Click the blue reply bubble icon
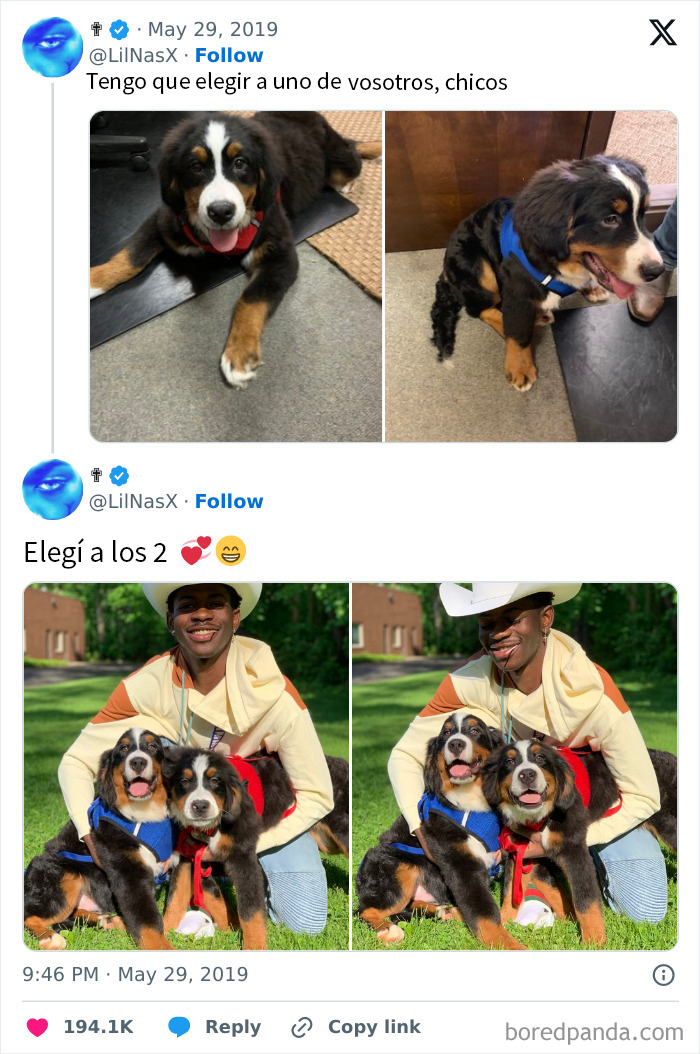The image size is (700, 1054). click(179, 1027)
